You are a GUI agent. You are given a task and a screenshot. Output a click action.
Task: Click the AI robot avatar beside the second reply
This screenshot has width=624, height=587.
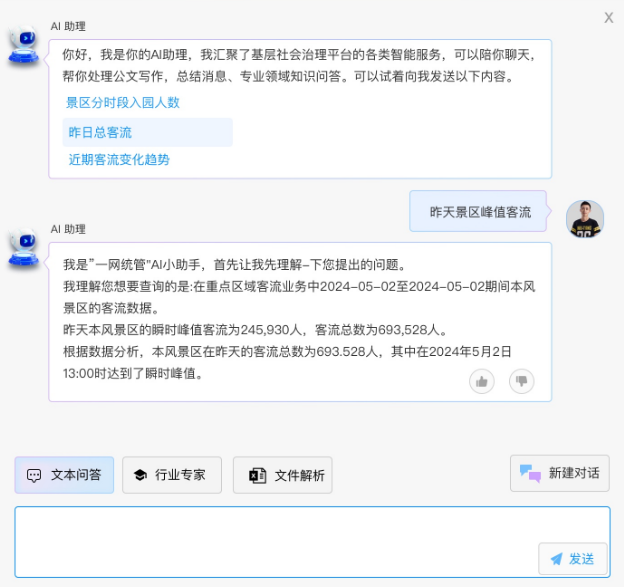23,248
